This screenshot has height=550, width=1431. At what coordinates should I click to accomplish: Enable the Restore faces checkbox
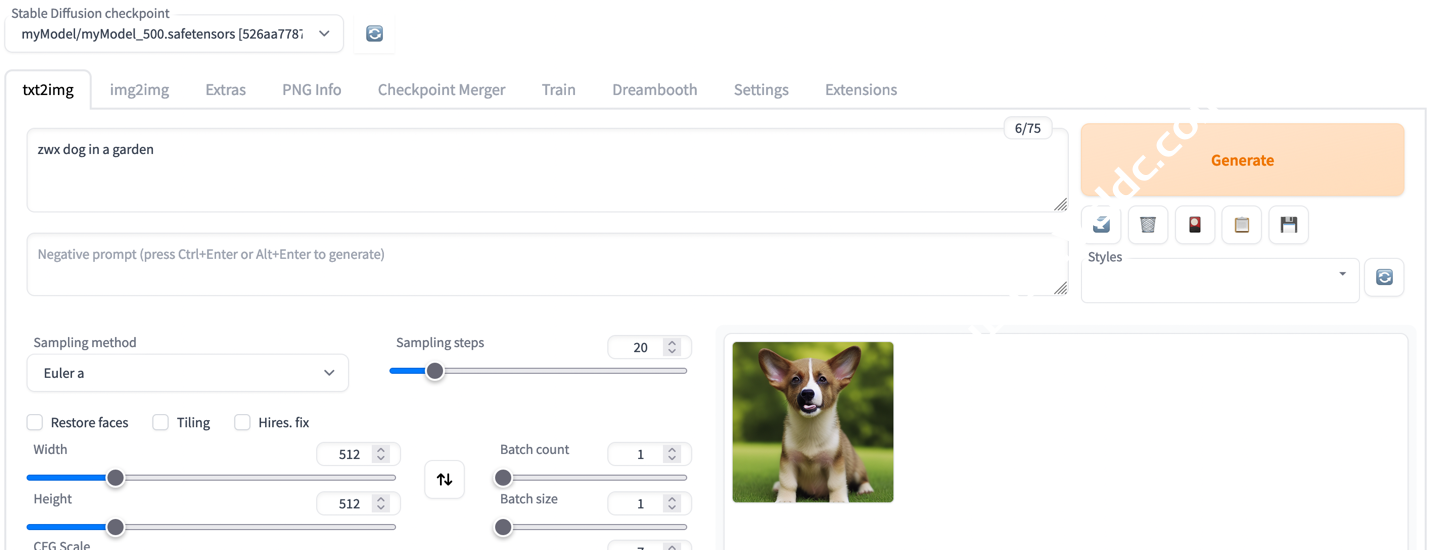tap(35, 422)
